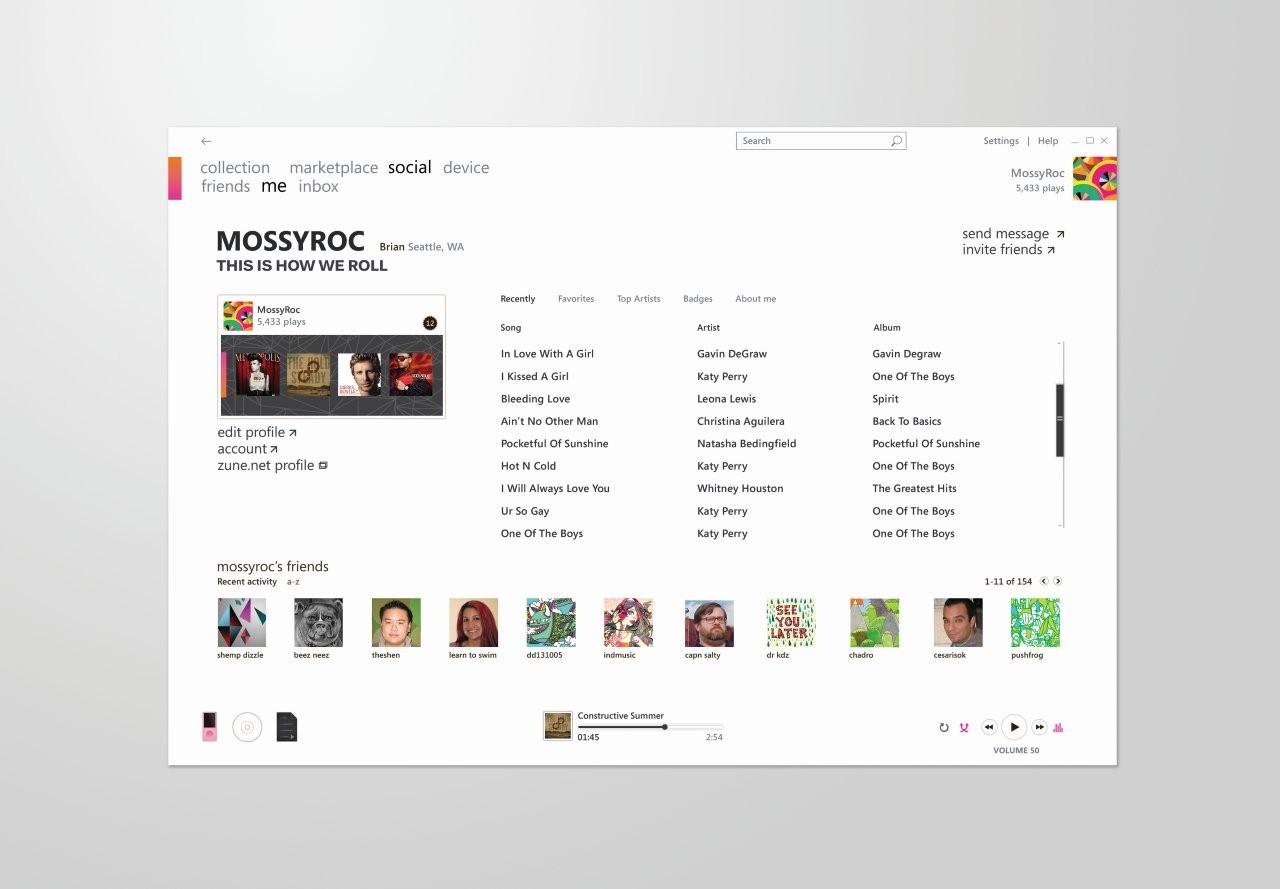
Task: Open the inbox sub-section
Action: (x=318, y=187)
